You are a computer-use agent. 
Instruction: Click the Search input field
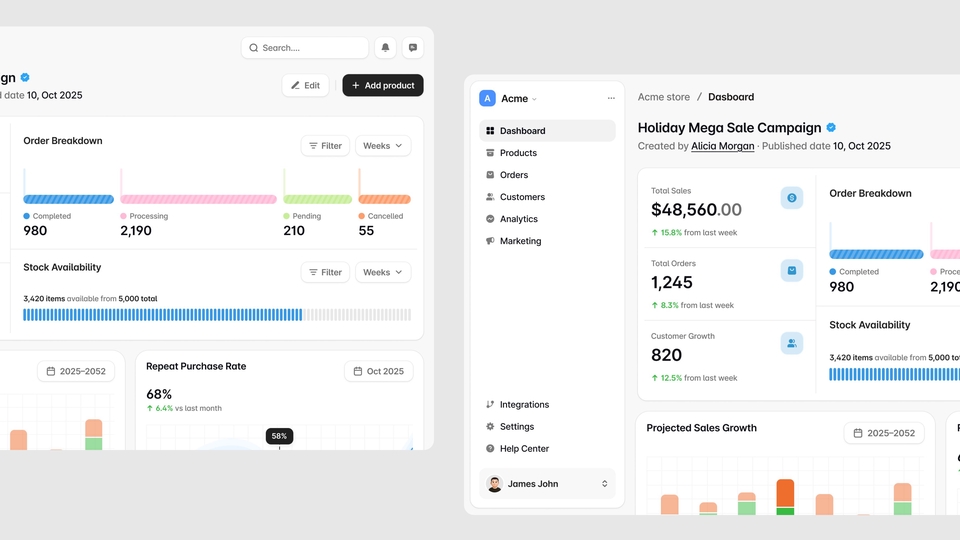click(305, 48)
